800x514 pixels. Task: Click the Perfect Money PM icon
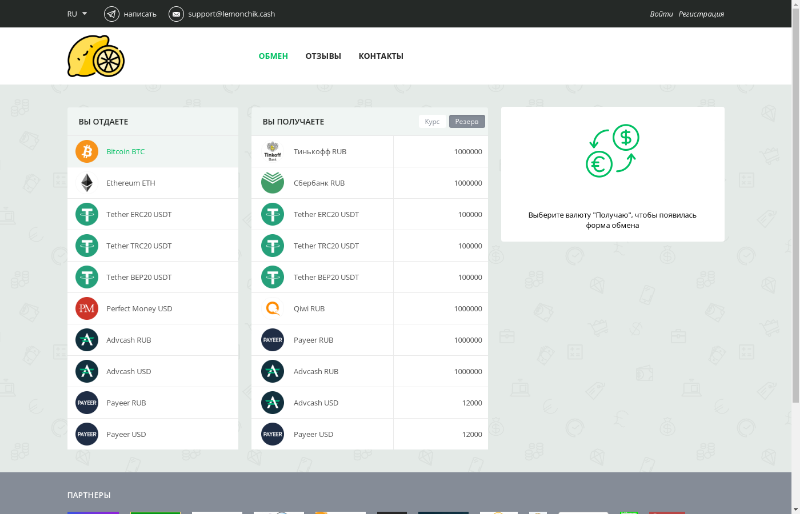[86, 309]
